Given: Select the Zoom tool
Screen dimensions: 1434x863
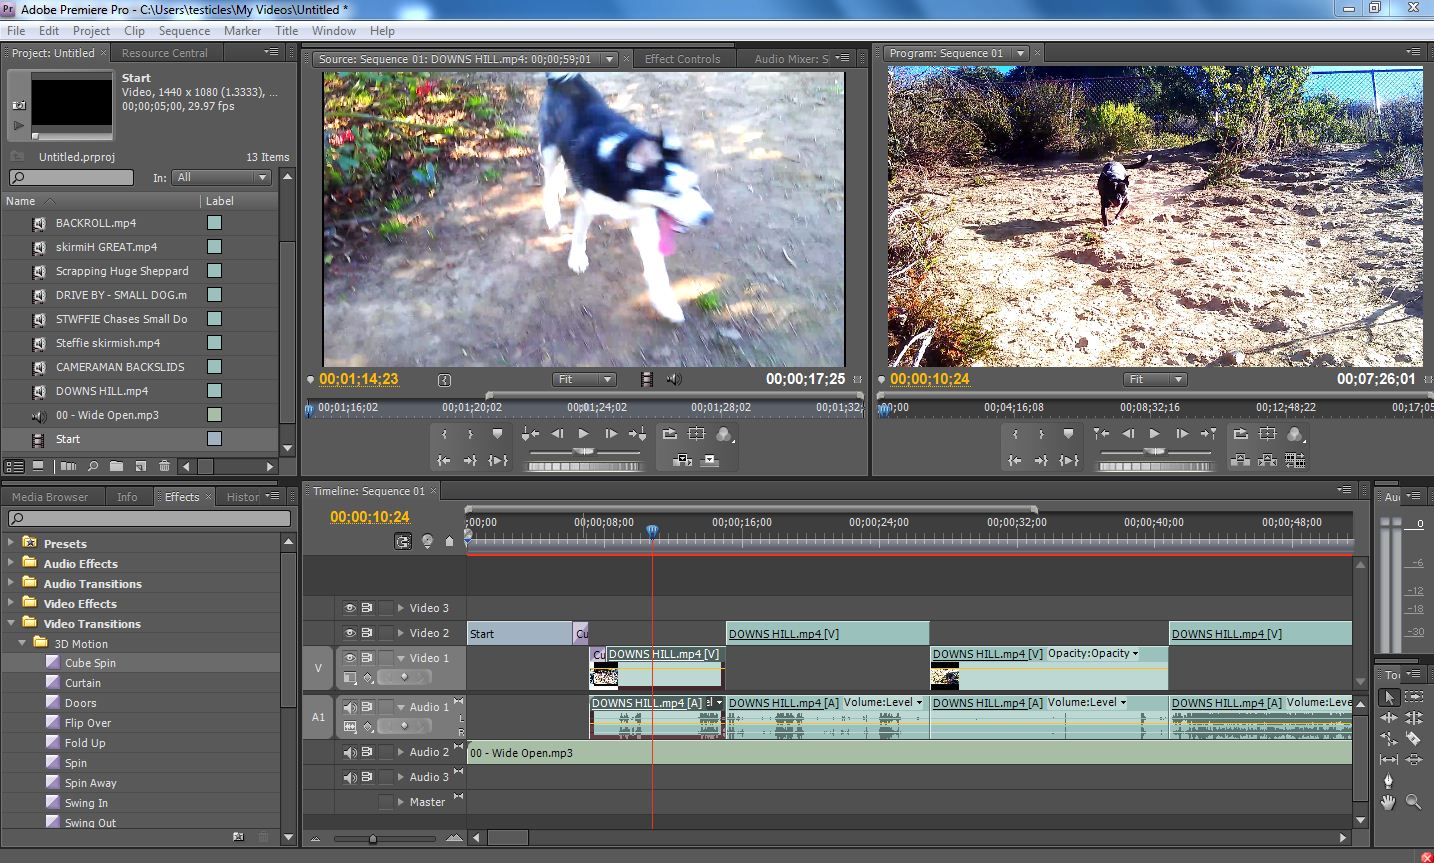Looking at the screenshot, I should coord(1413,802).
